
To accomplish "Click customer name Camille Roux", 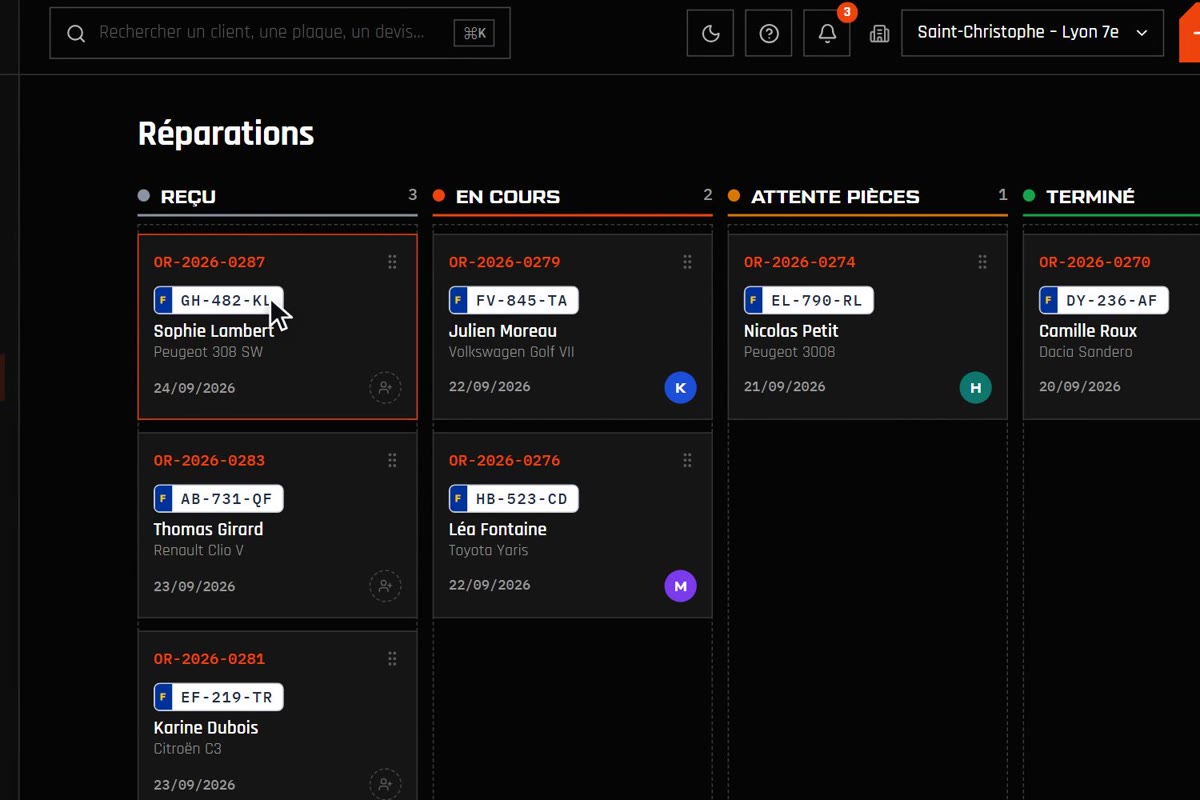I will 1087,331.
